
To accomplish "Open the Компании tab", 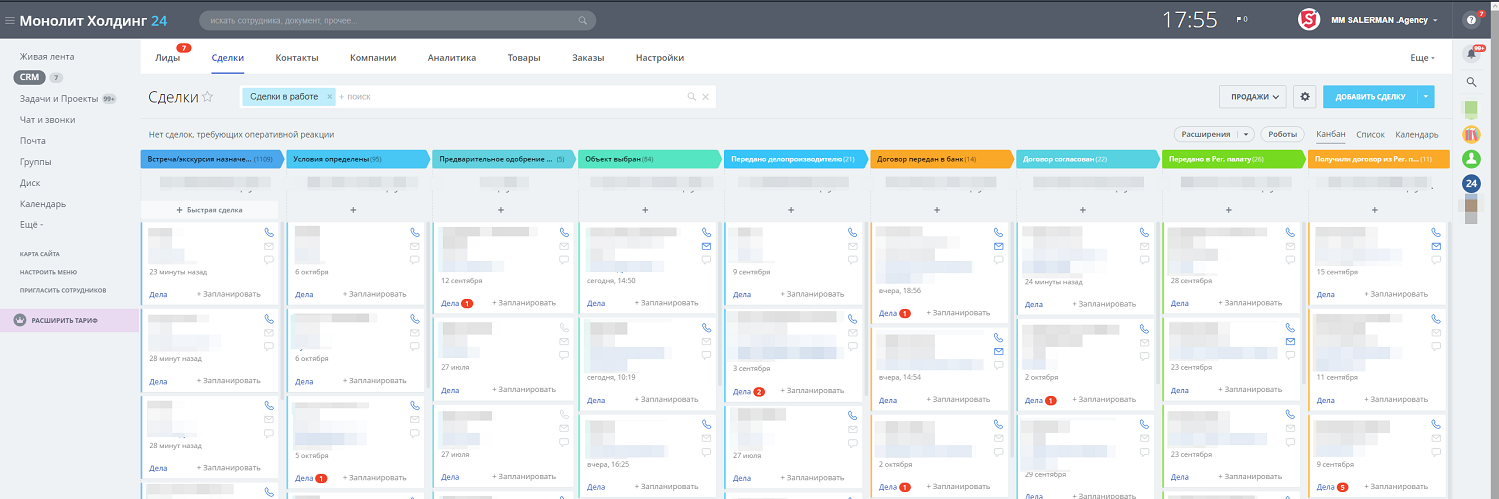I will click(373, 58).
